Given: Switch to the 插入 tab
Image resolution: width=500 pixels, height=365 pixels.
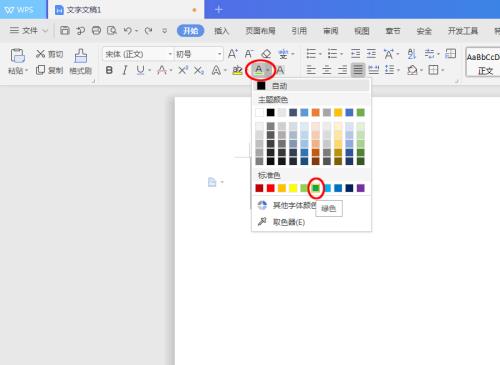Looking at the screenshot, I should (222, 31).
